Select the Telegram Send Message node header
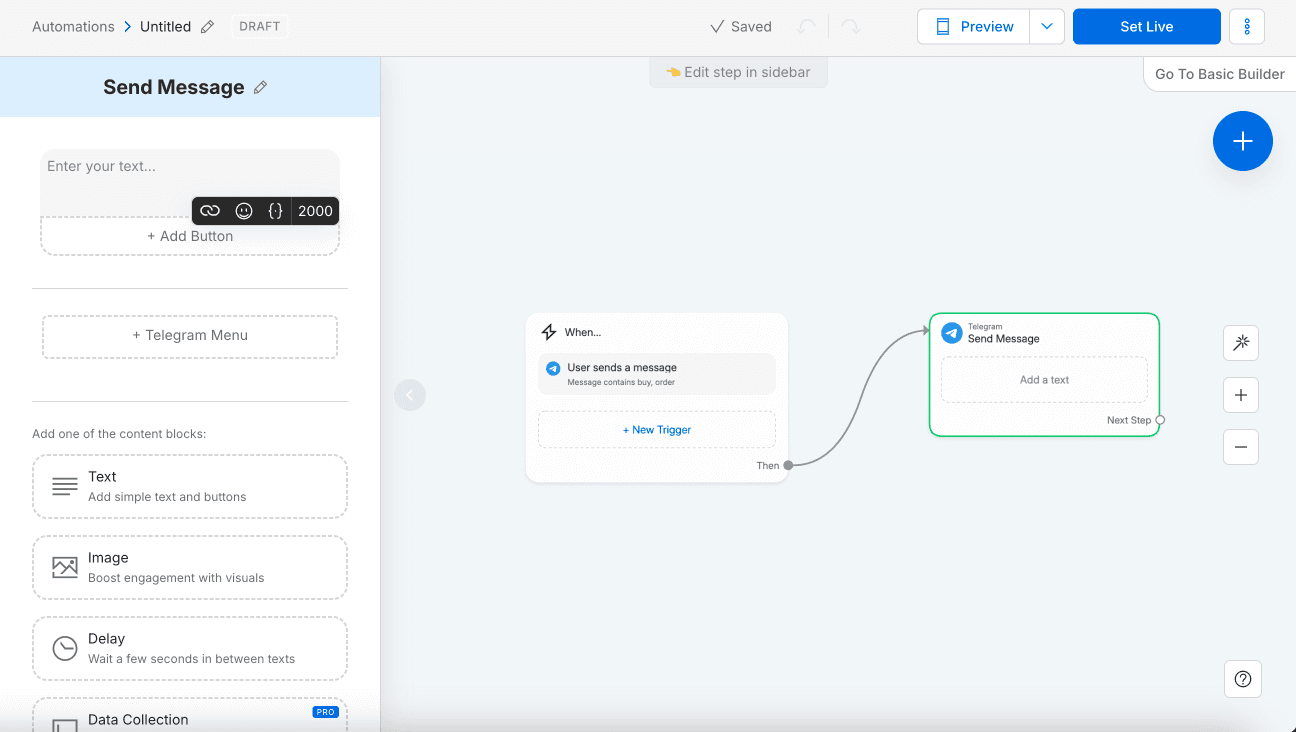This screenshot has width=1296, height=732. click(1044, 333)
